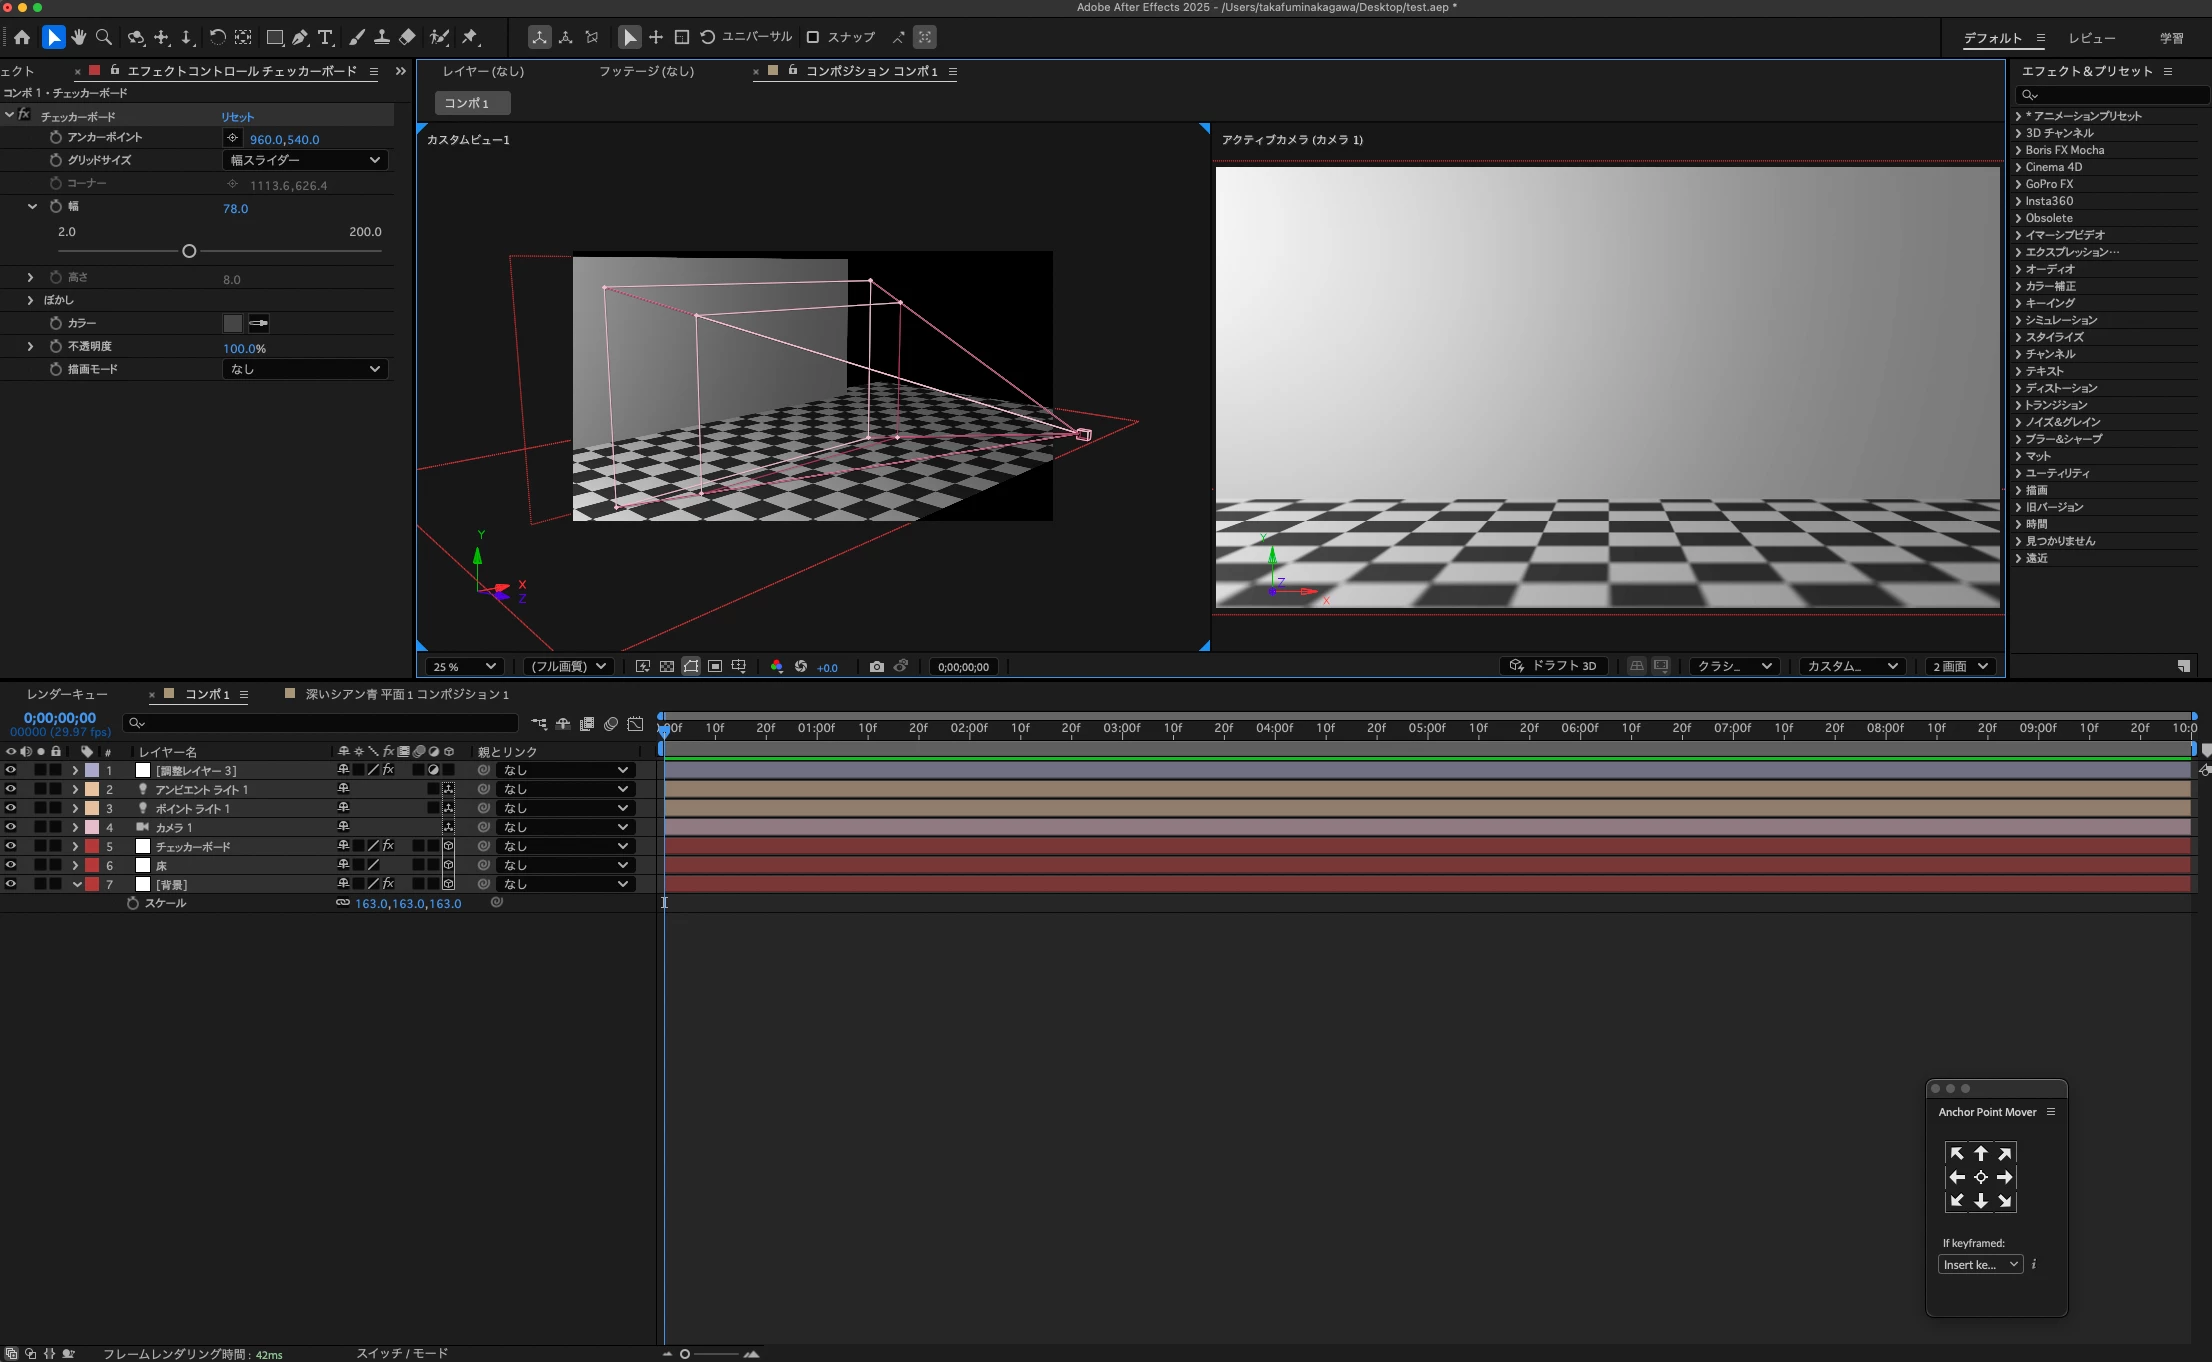Select the Hand tool in toolbar
Viewport: 2212px width, 1362px height.
click(x=78, y=38)
